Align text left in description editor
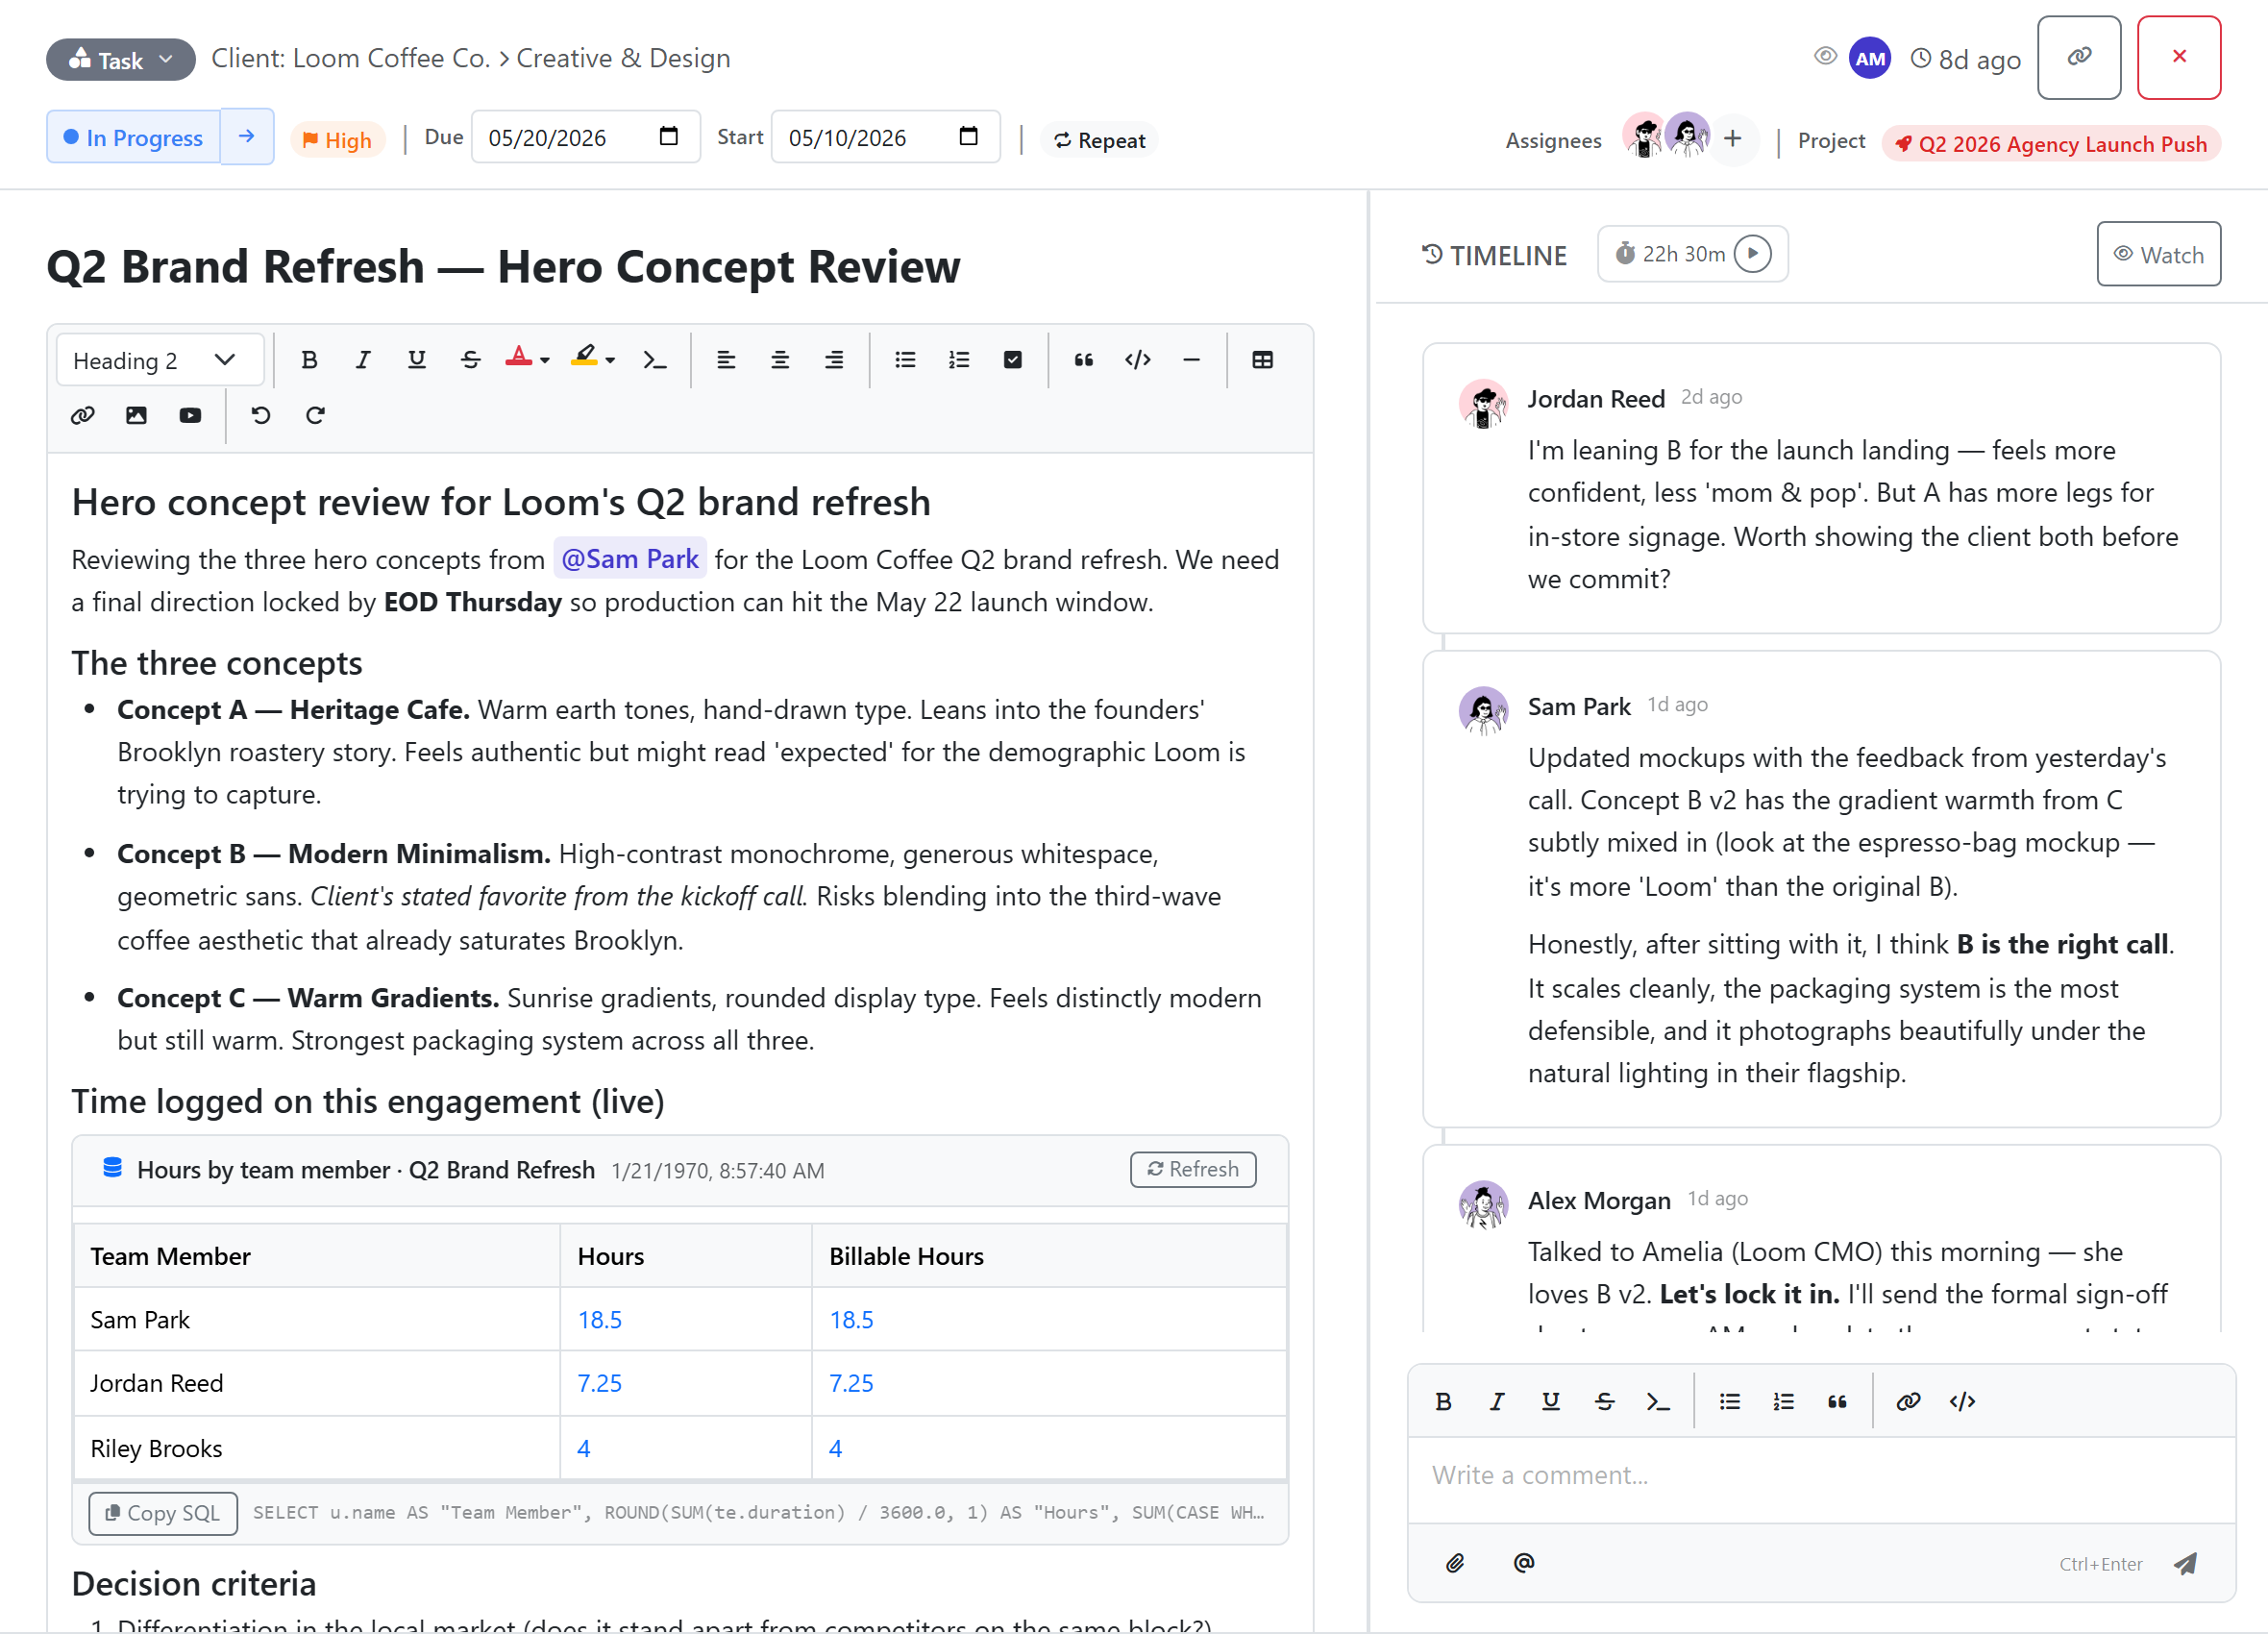2268x1634 pixels. coord(726,360)
